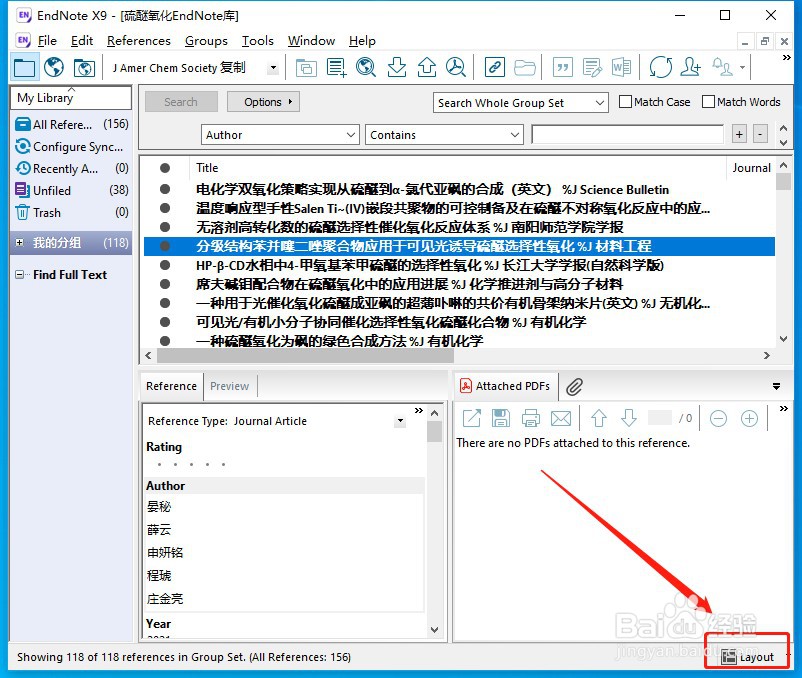Expand 我的分组 group set

point(19,242)
